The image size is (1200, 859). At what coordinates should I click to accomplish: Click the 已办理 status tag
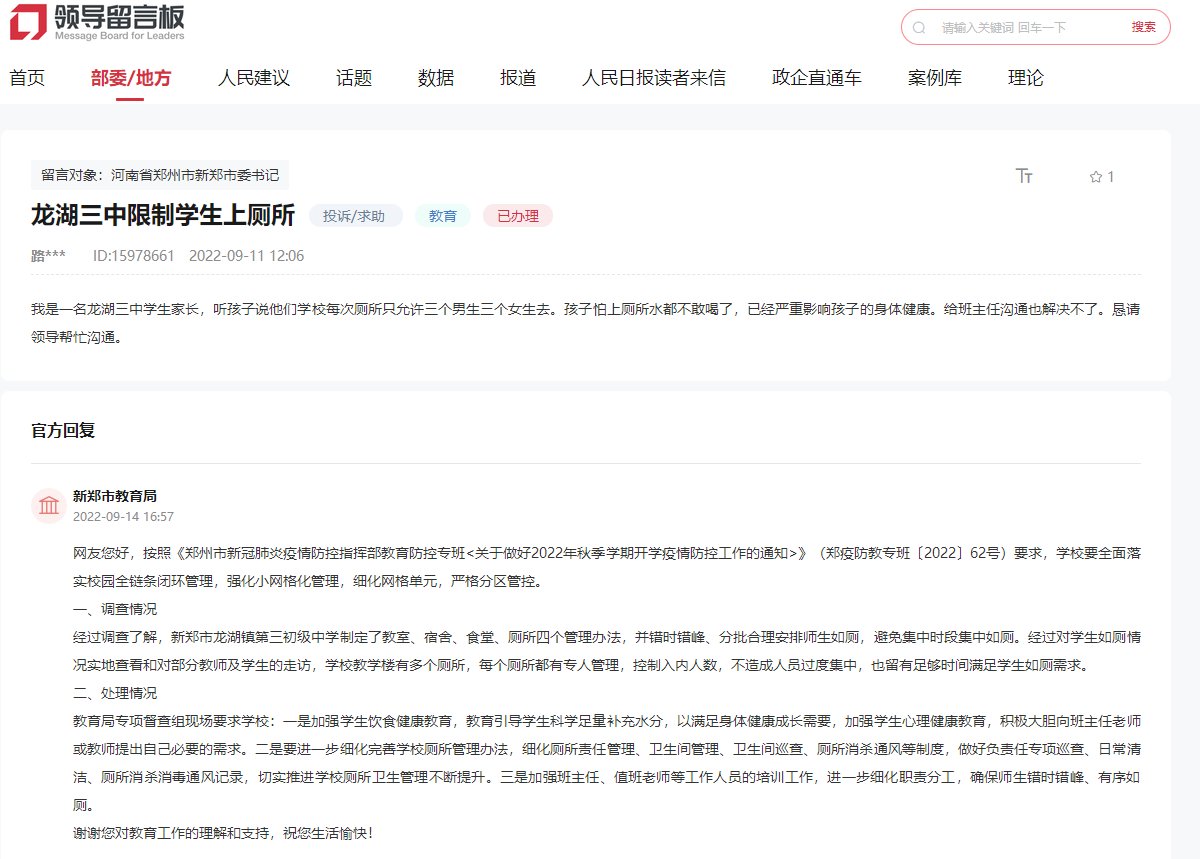click(x=517, y=215)
